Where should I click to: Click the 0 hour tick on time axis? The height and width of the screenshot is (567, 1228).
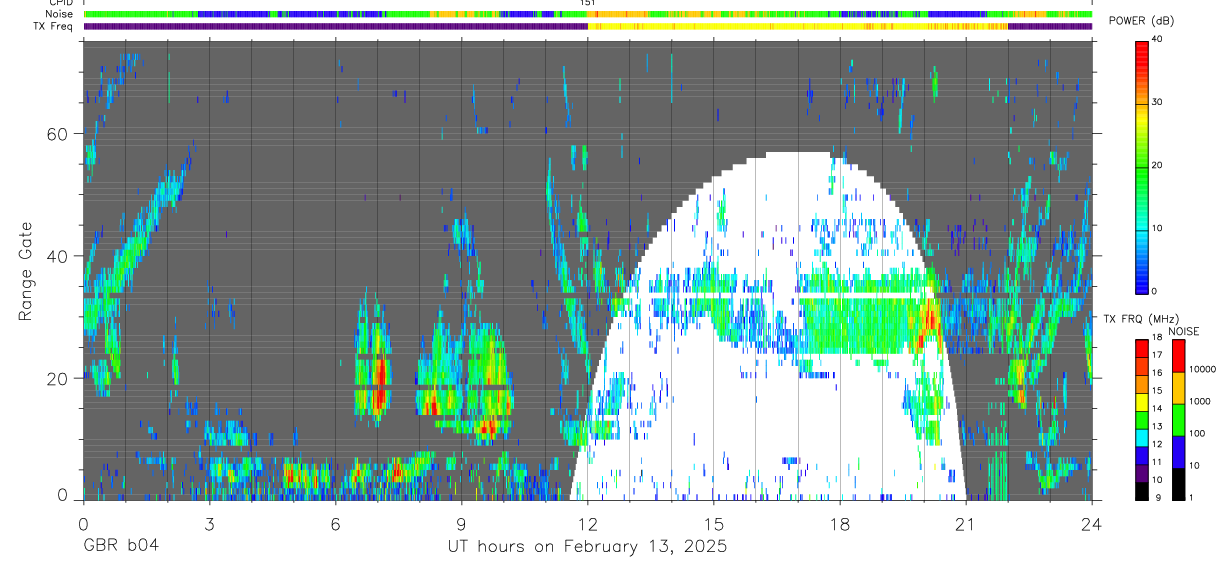click(83, 522)
